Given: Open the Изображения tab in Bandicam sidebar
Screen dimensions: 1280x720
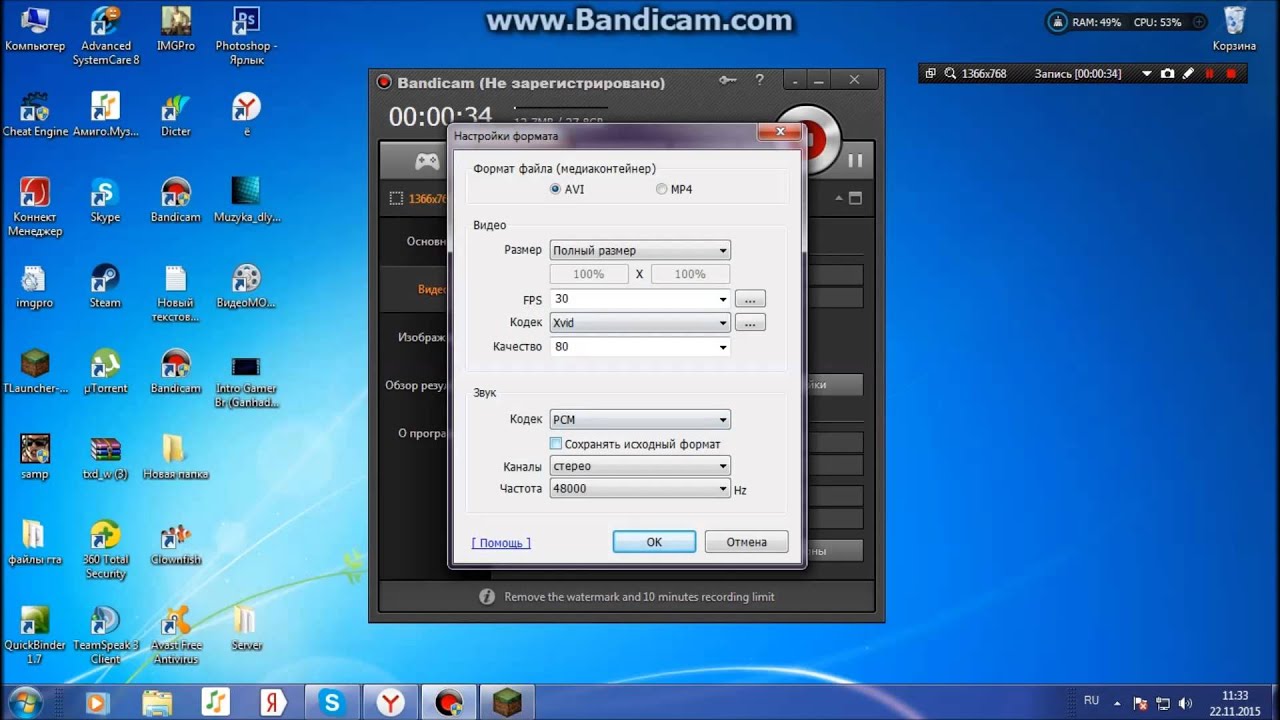Looking at the screenshot, I should tap(421, 337).
